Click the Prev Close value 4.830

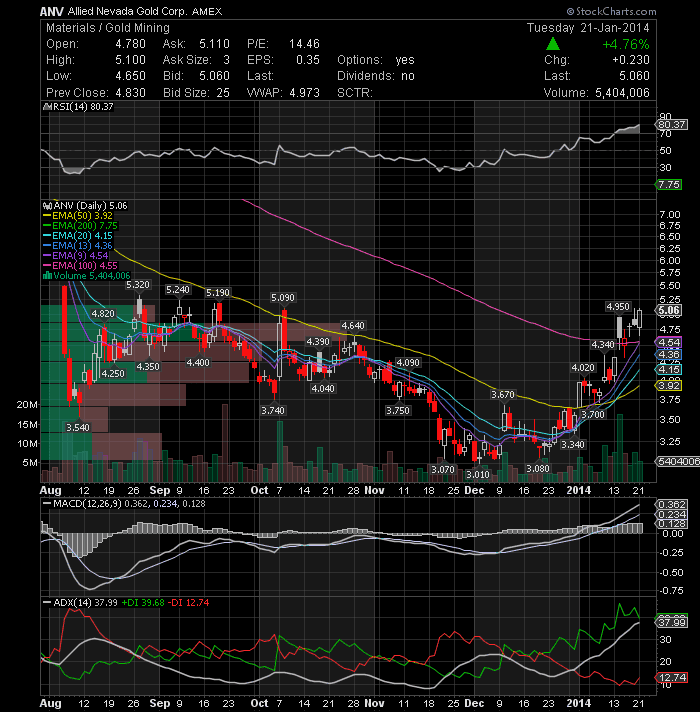(130, 93)
